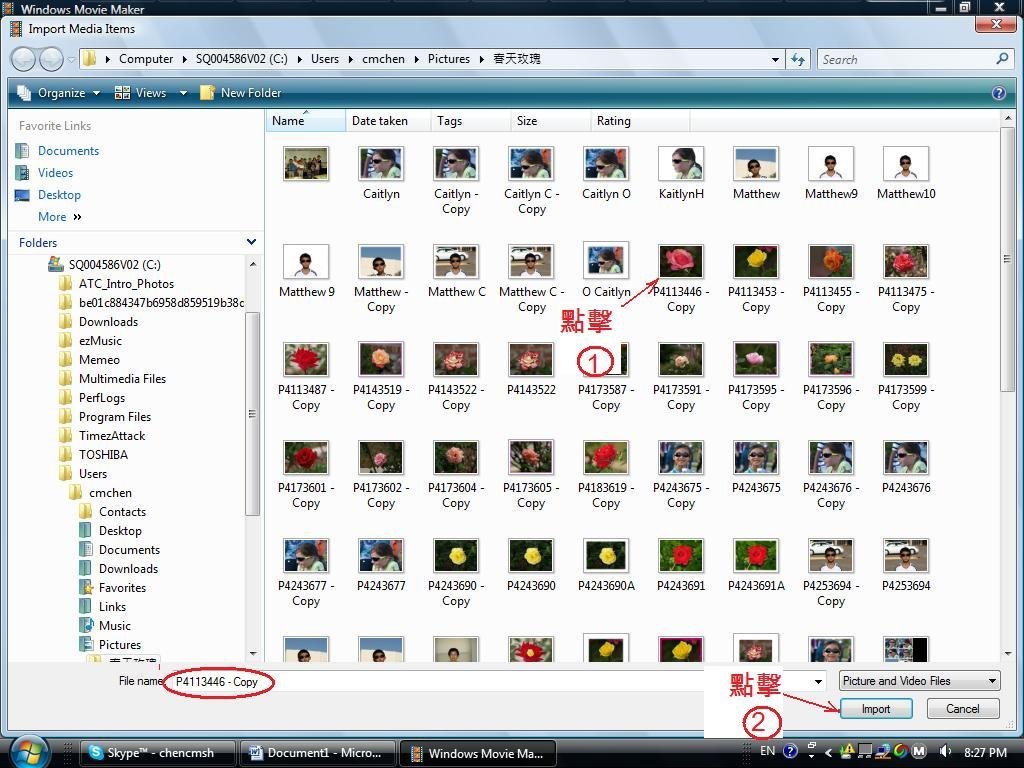This screenshot has height=768, width=1024.
Task: Click the Views button
Action: point(141,93)
